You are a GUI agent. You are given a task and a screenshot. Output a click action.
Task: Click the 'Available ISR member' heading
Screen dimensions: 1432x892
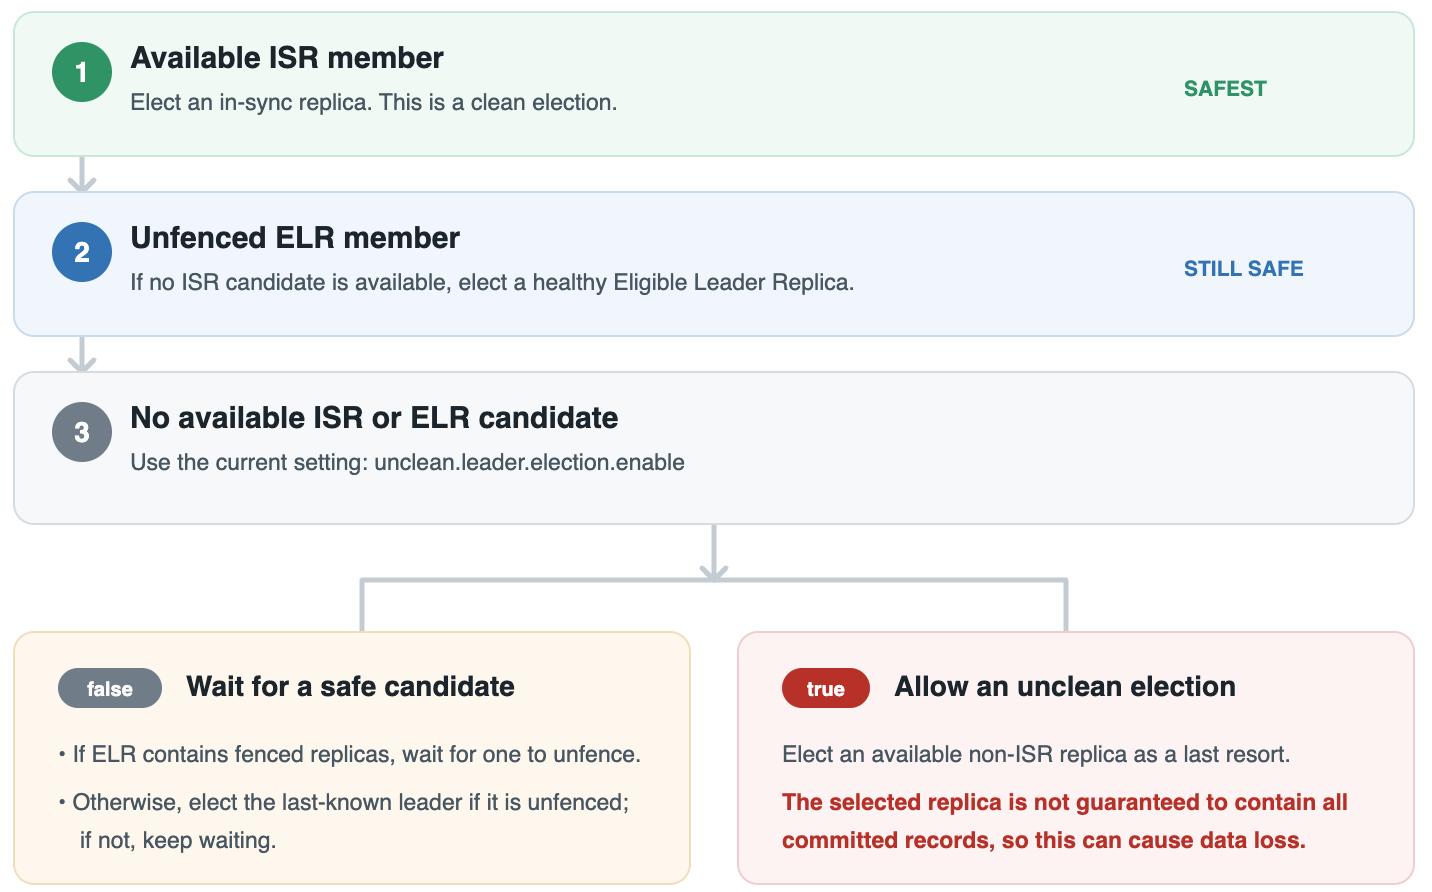[x=287, y=58]
